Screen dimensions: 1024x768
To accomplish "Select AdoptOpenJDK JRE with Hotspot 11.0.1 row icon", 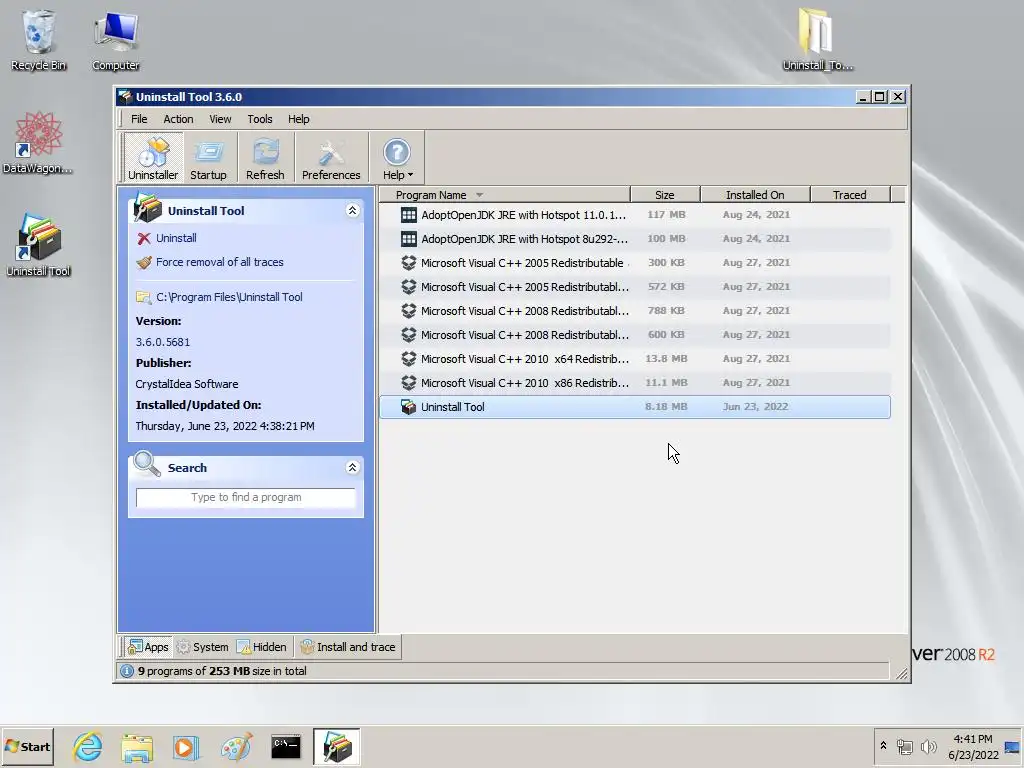I will [x=409, y=215].
